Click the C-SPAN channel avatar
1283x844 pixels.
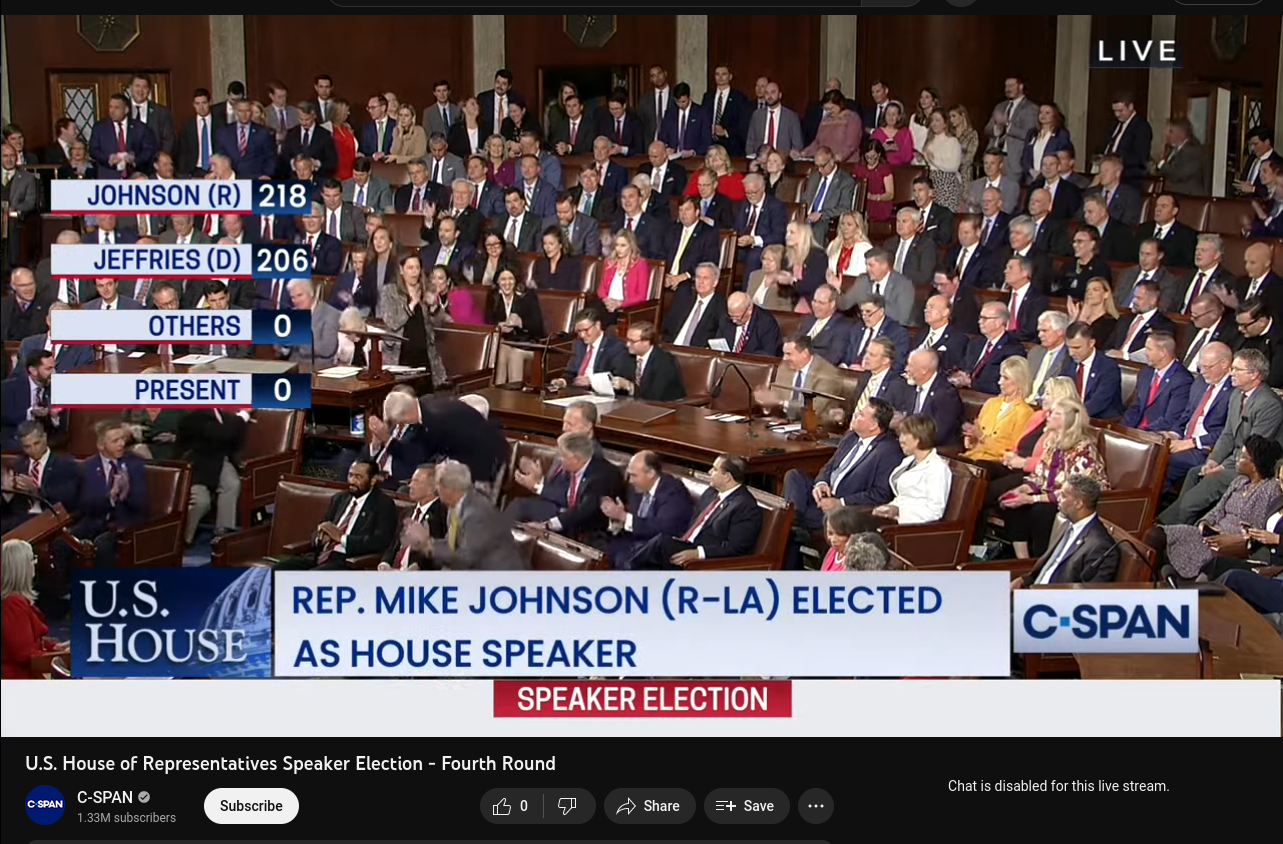pyautogui.click(x=45, y=805)
